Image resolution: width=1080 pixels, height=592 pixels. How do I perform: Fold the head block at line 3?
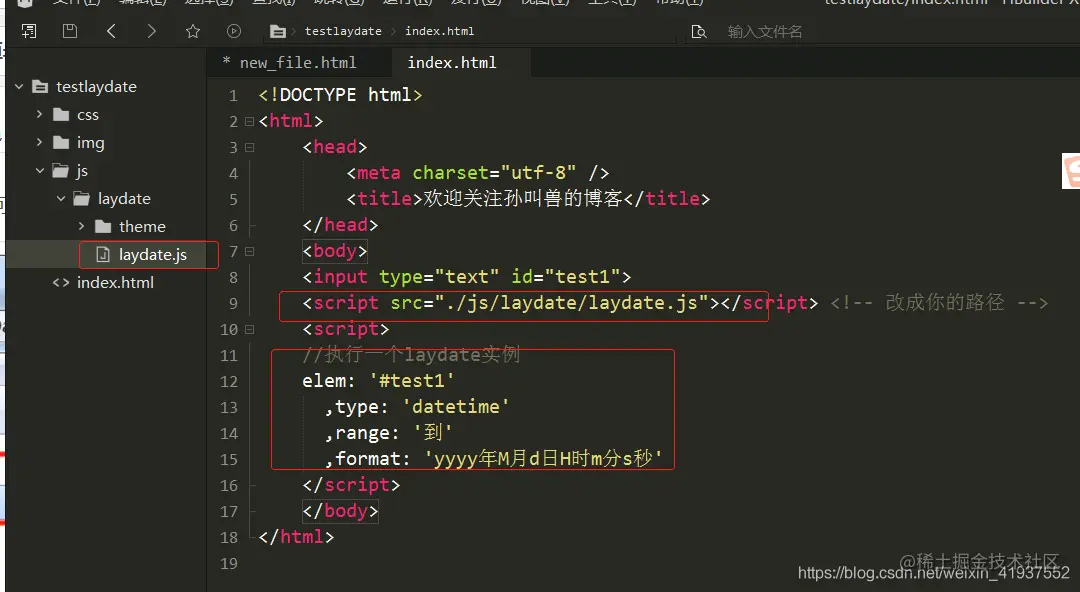click(x=249, y=147)
